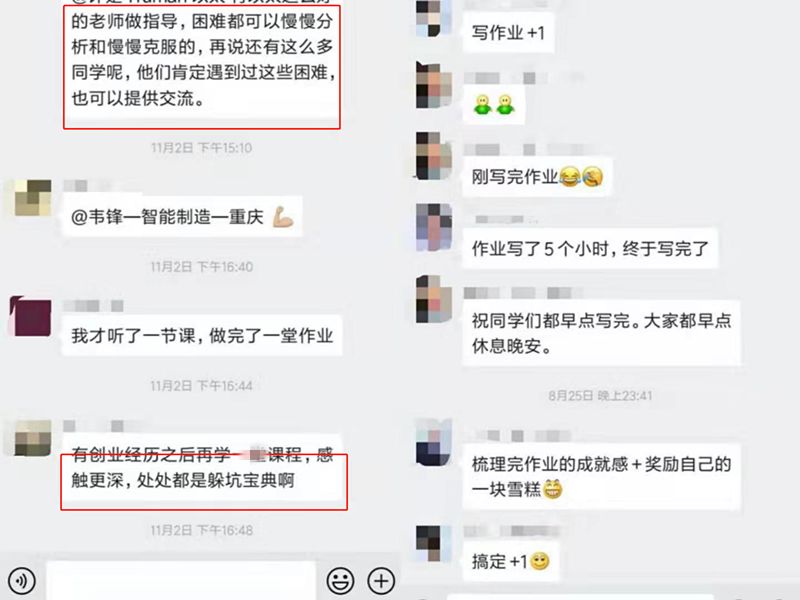The image size is (800, 600).
Task: Select 作业写了5个小时 message bubble
Action: [x=590, y=249]
